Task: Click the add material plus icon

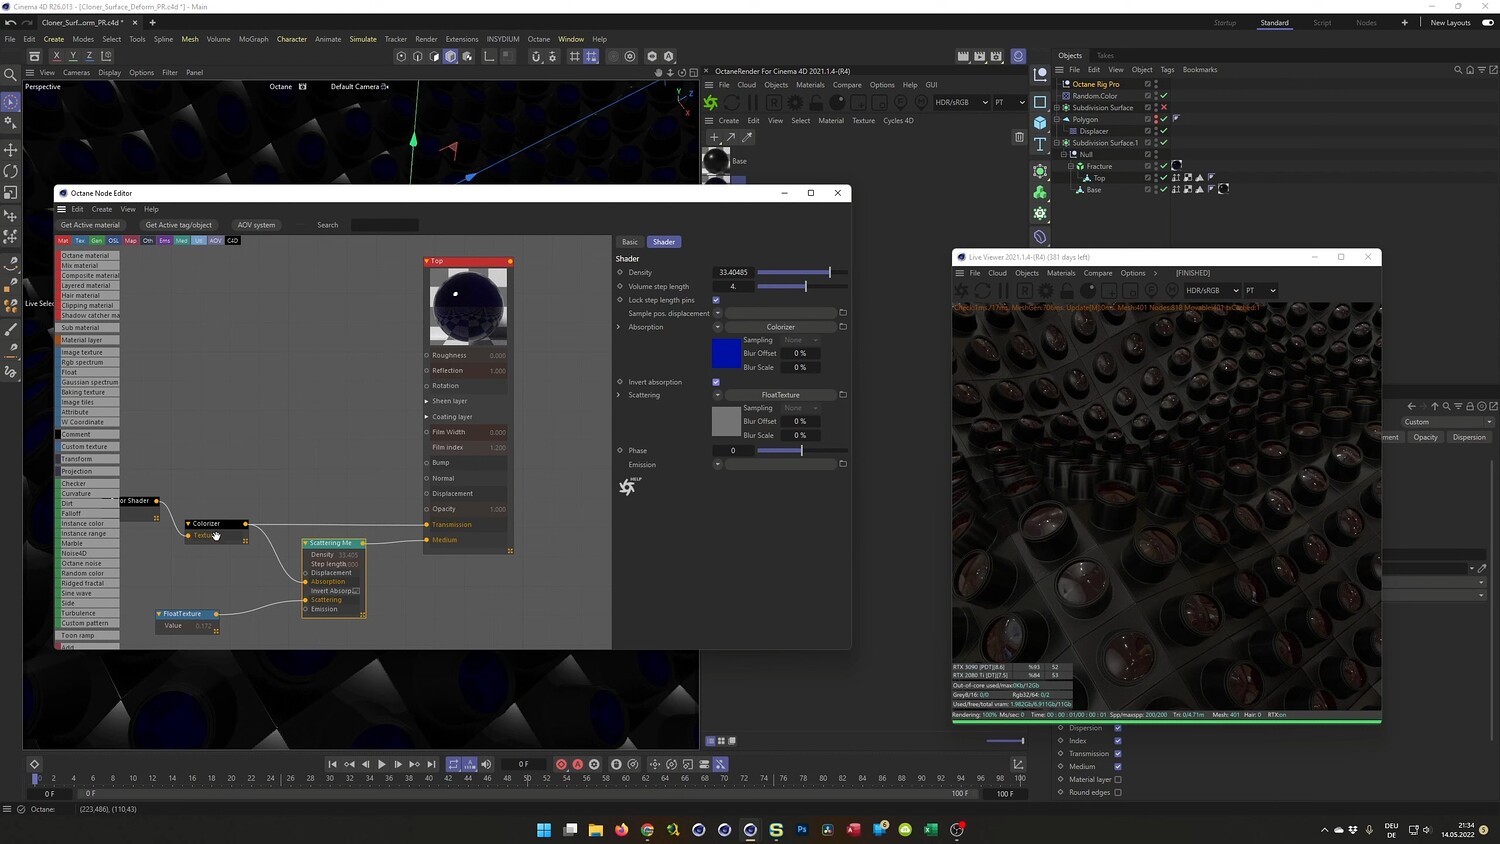Action: pos(714,137)
